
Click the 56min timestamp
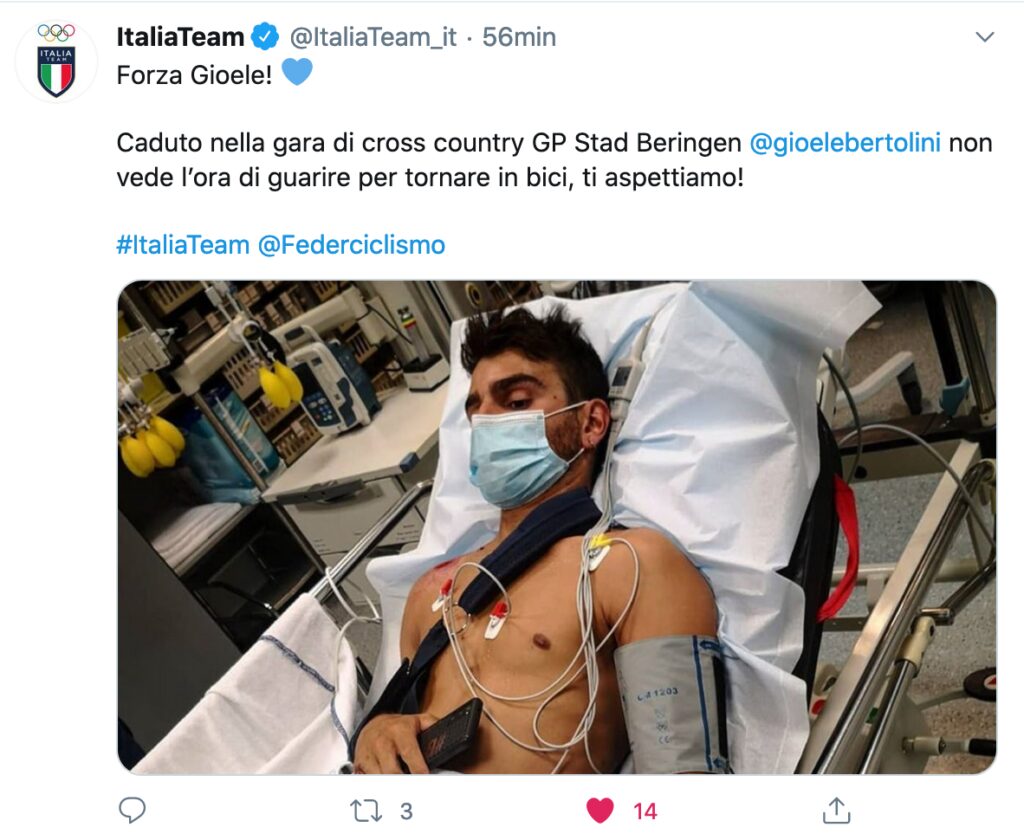519,37
